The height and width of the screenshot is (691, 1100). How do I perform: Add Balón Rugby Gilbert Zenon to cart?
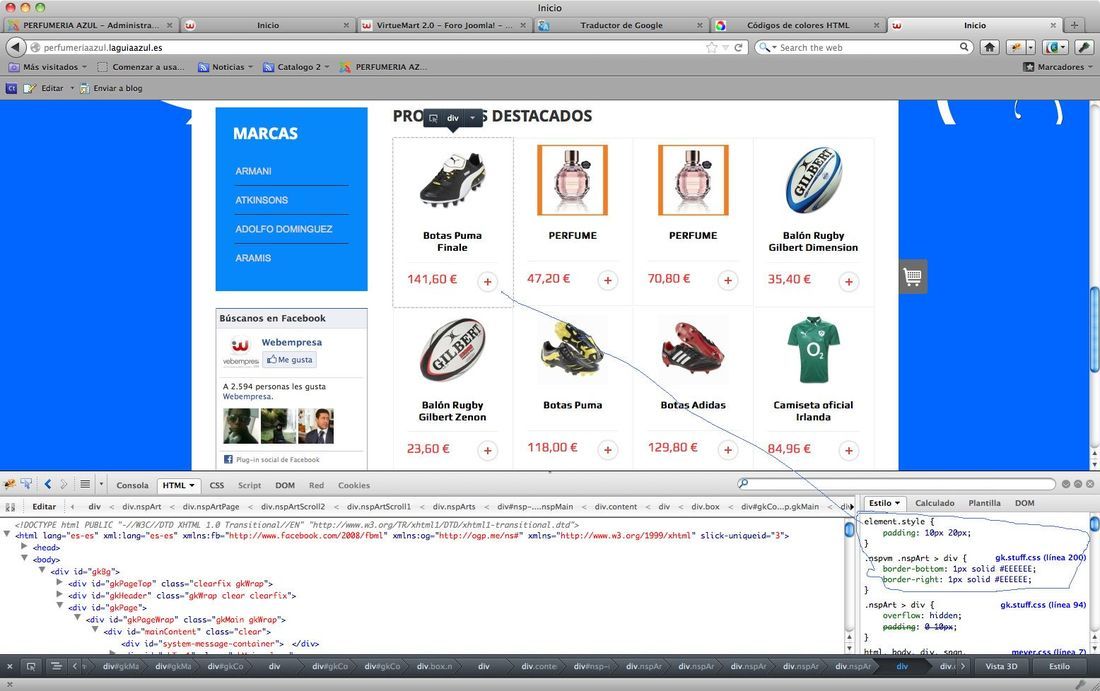[488, 450]
